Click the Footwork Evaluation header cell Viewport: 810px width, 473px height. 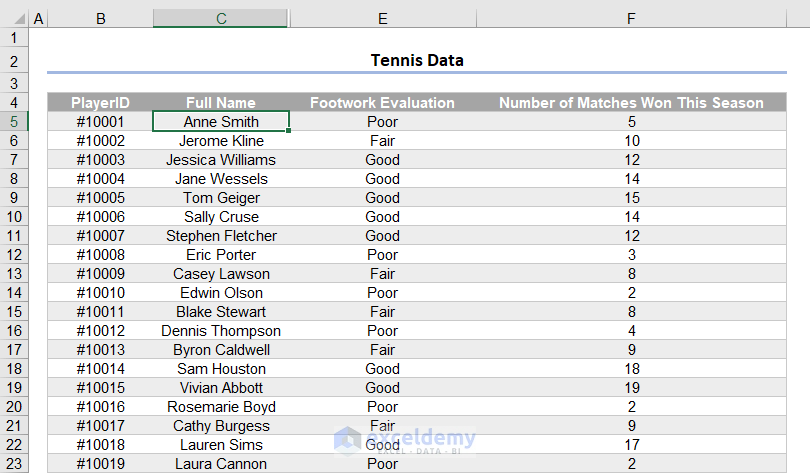[382, 103]
